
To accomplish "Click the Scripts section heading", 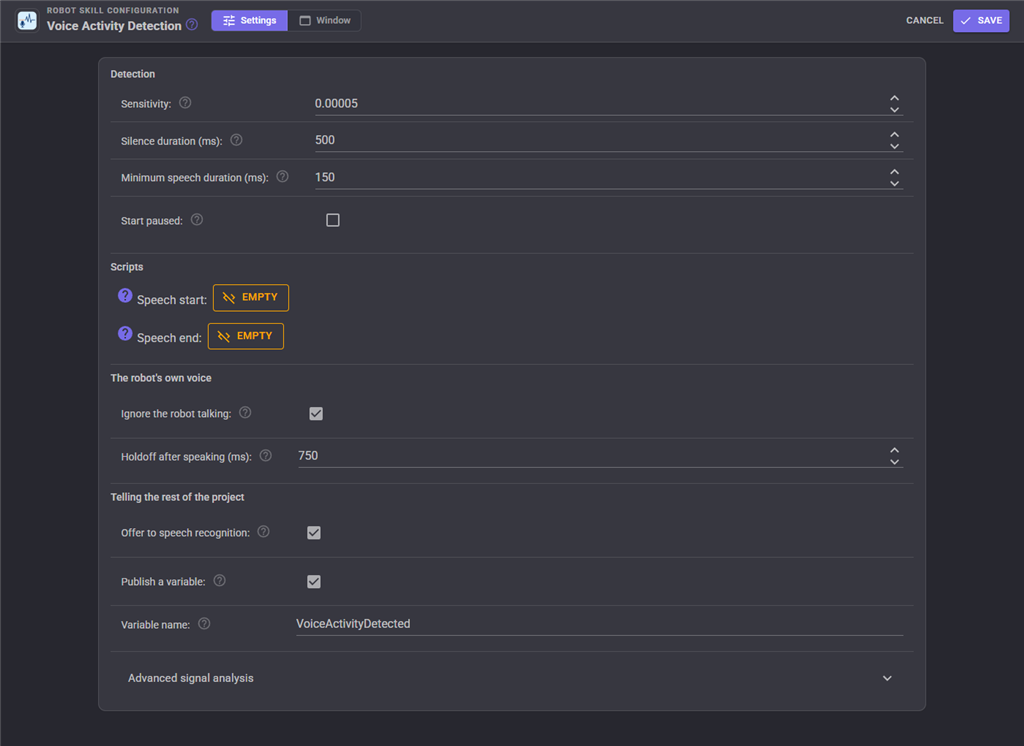I will [x=127, y=267].
